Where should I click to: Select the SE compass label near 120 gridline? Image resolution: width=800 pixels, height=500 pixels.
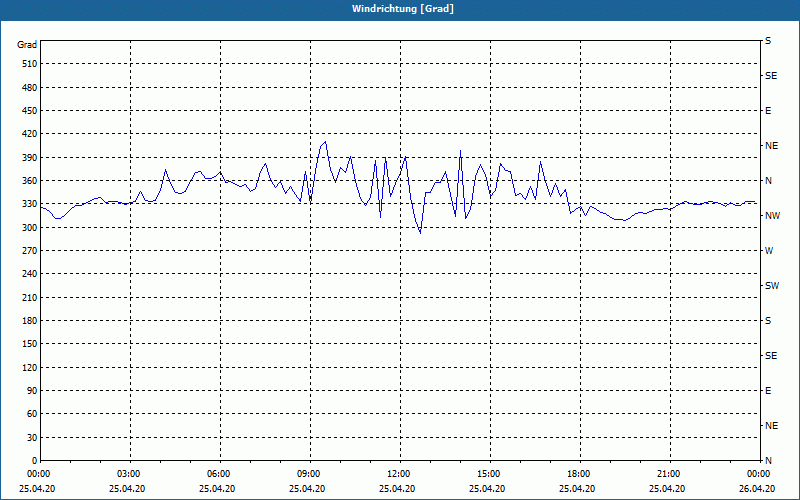point(771,356)
